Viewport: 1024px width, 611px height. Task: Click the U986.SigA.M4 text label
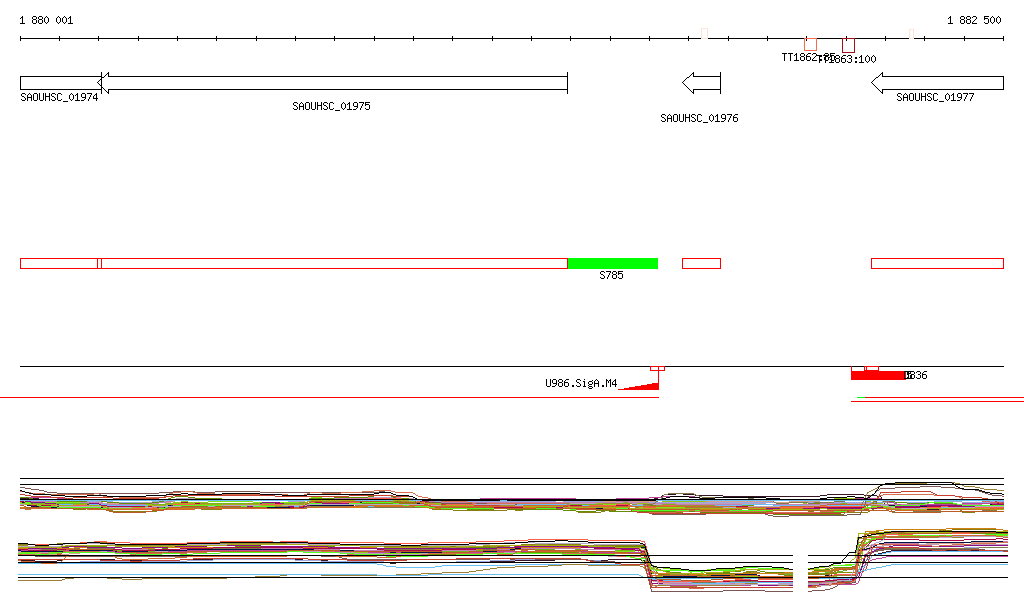point(581,383)
